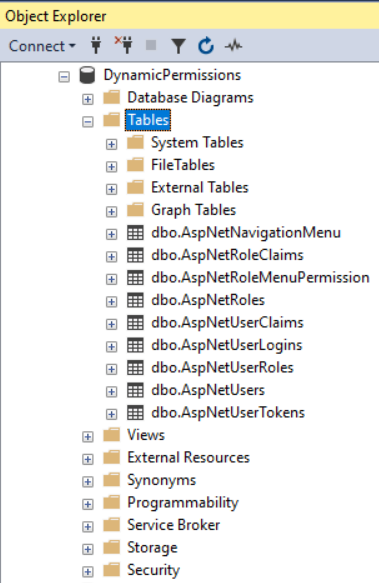Select the dbo.AspNetUsers table
Image resolution: width=379 pixels, height=583 pixels.
(x=208, y=390)
